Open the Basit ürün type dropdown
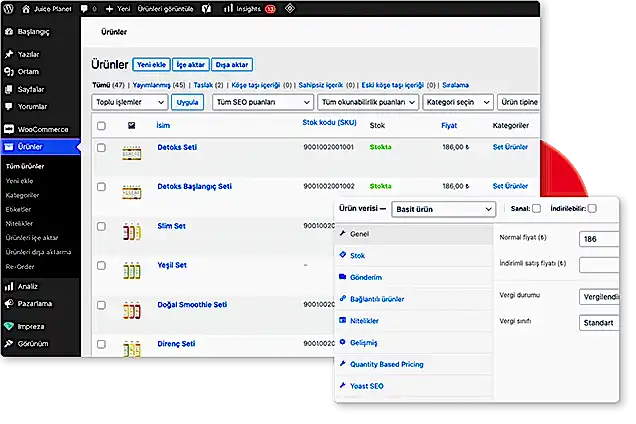The height and width of the screenshot is (424, 636). click(x=443, y=209)
